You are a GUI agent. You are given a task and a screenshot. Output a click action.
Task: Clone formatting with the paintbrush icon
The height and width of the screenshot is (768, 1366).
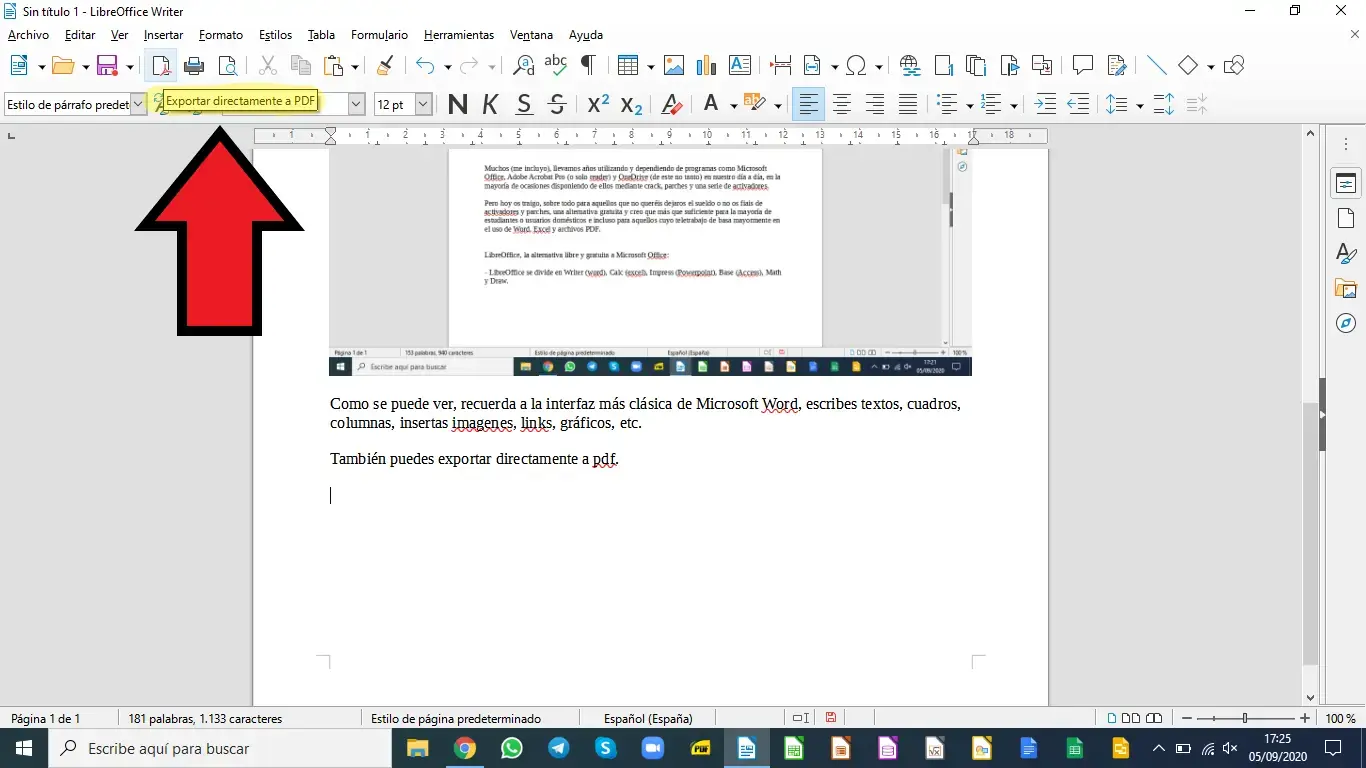click(x=384, y=66)
